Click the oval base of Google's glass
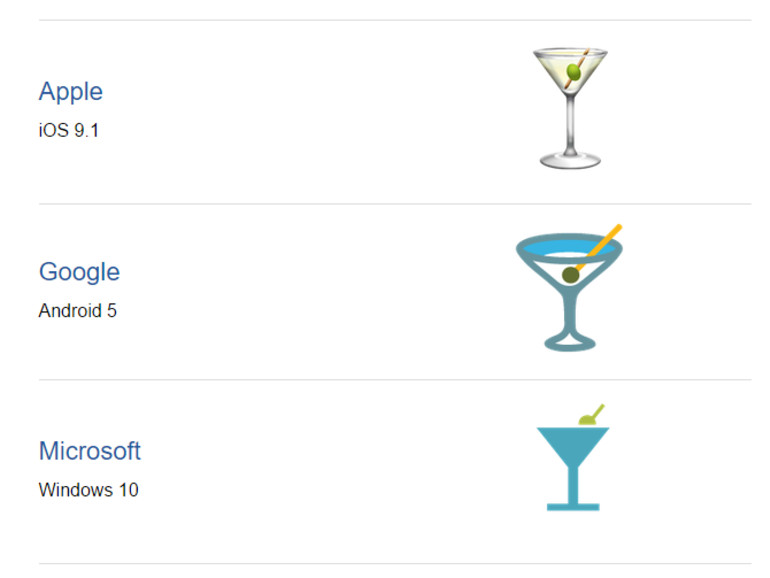Viewport: 770px width, 578px height. 570,341
